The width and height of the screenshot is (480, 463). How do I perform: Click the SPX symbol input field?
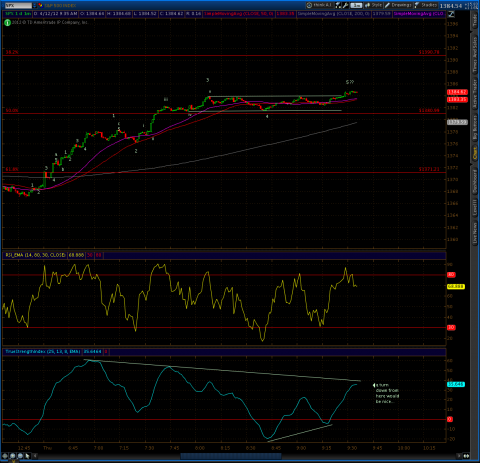pyautogui.click(x=18, y=5)
